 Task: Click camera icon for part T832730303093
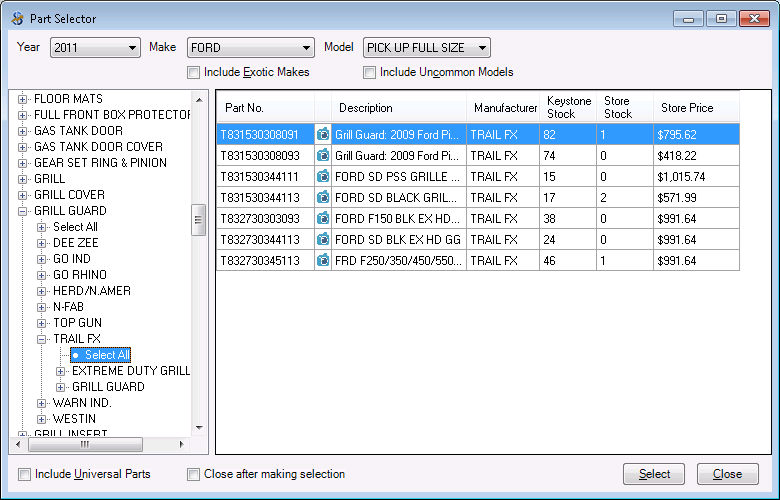[323, 218]
